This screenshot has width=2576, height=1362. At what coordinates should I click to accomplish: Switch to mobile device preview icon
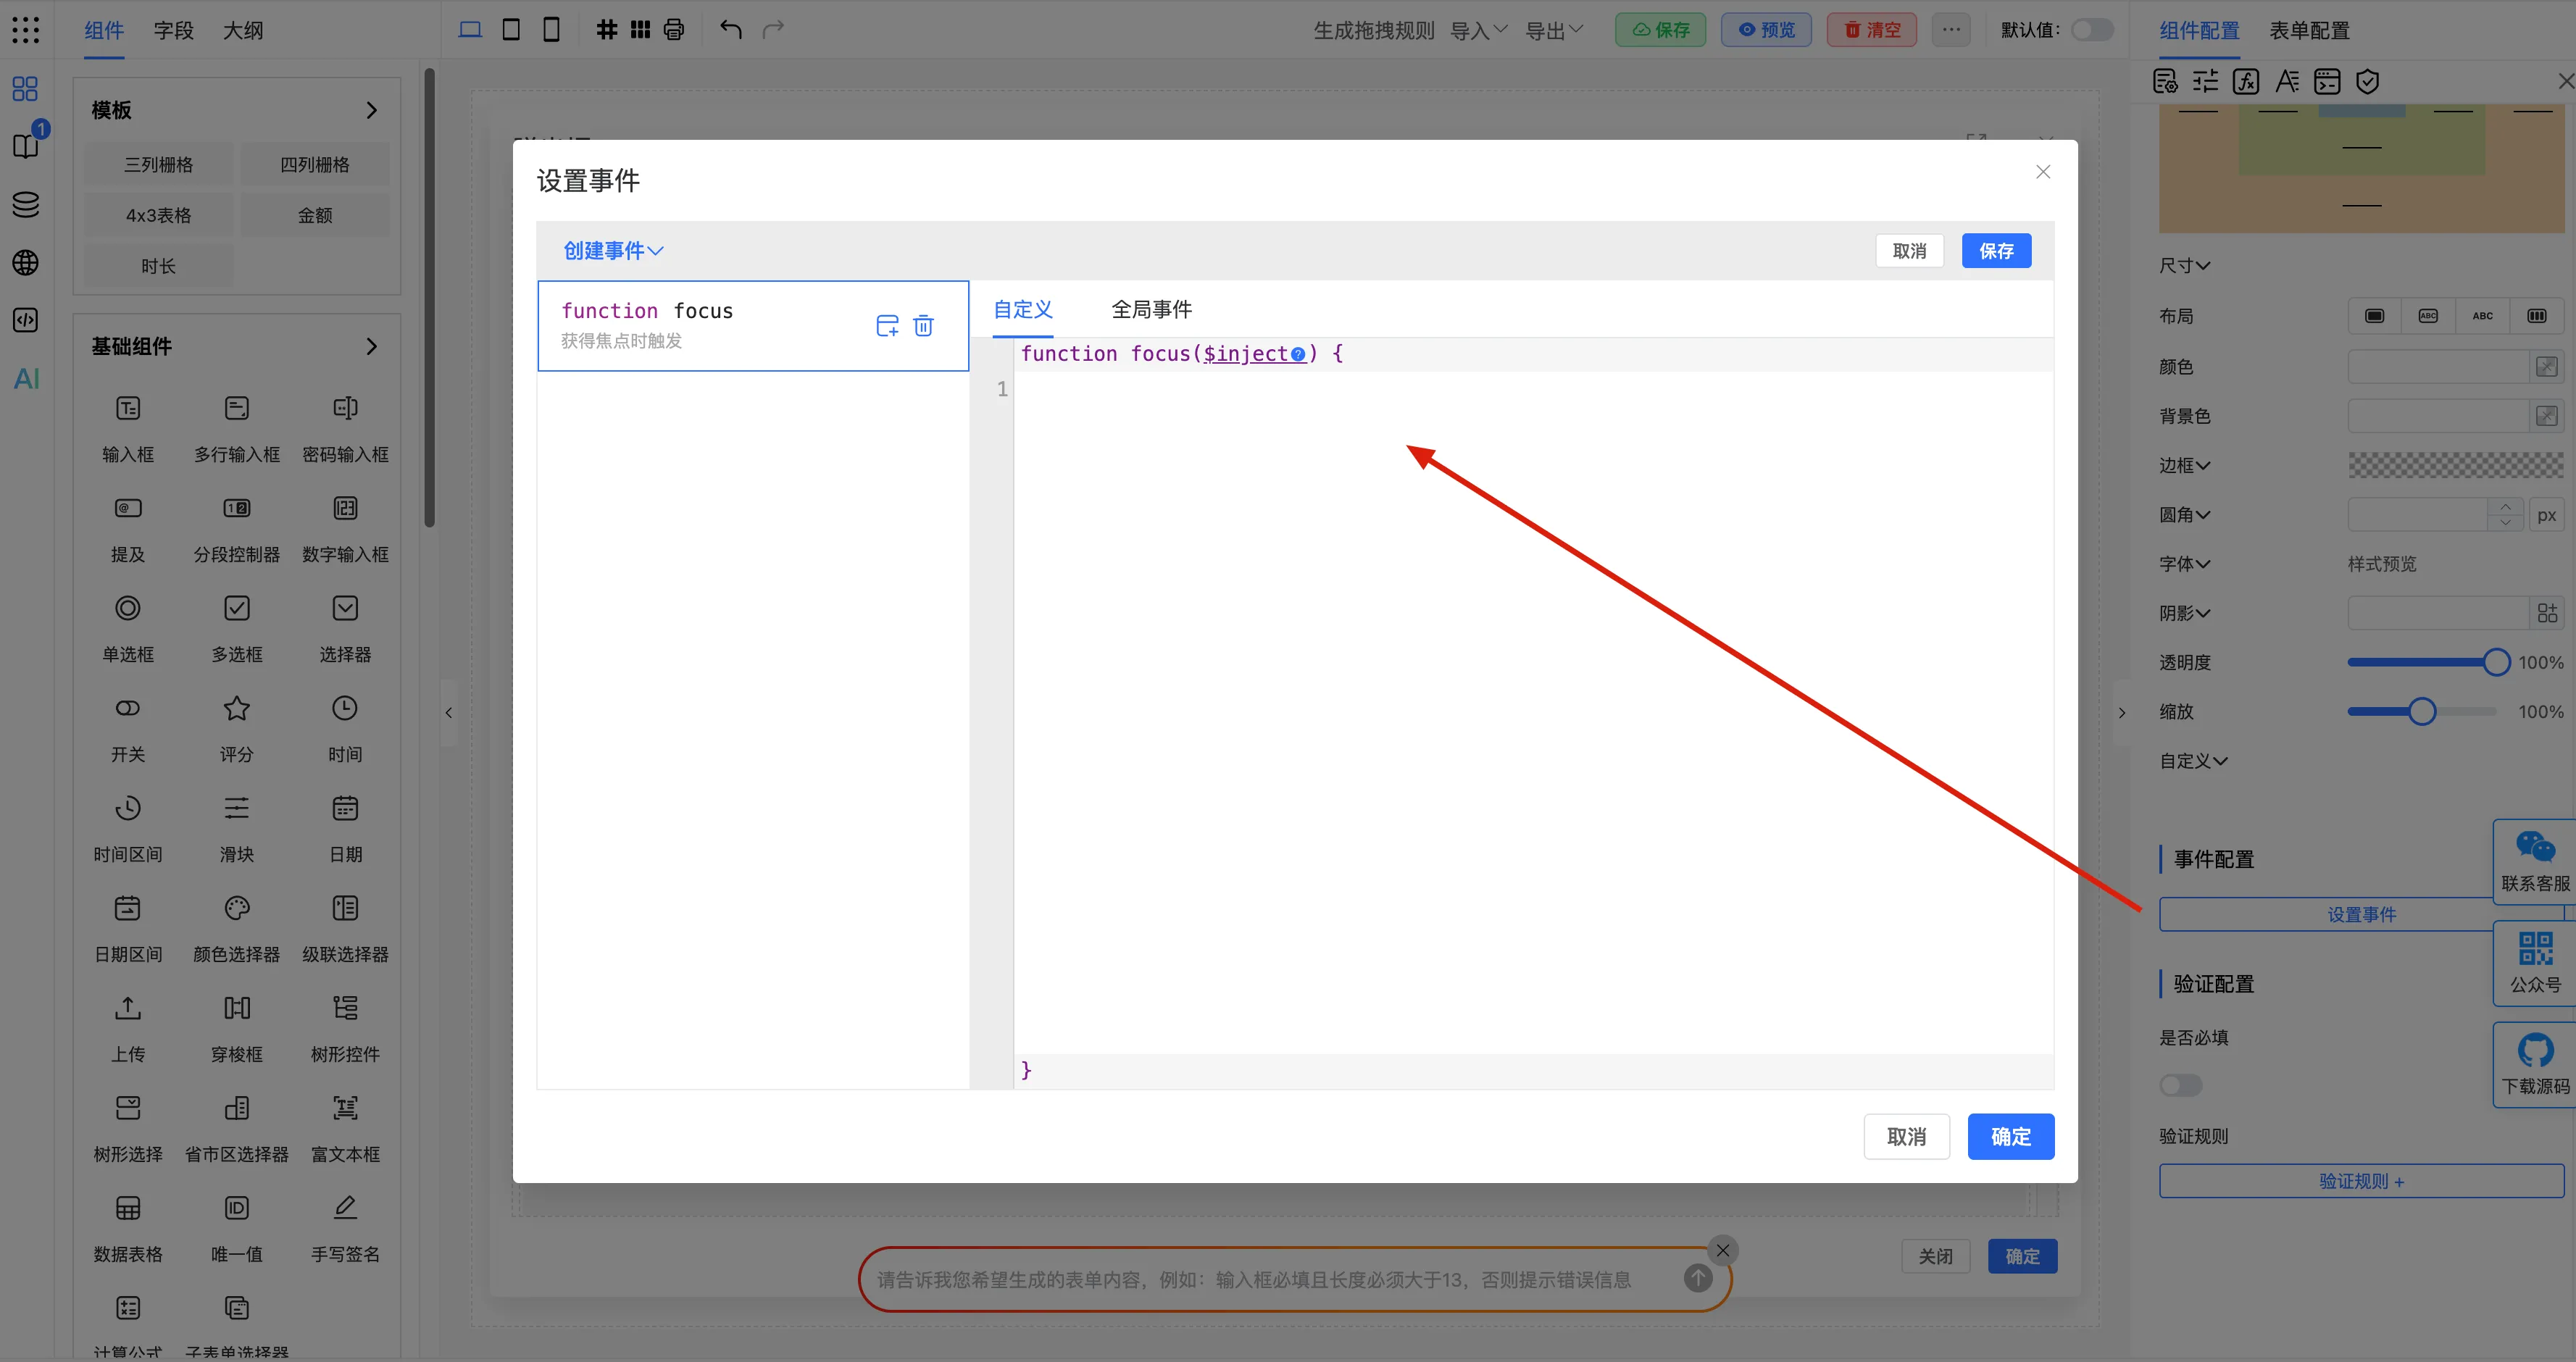pos(551,30)
